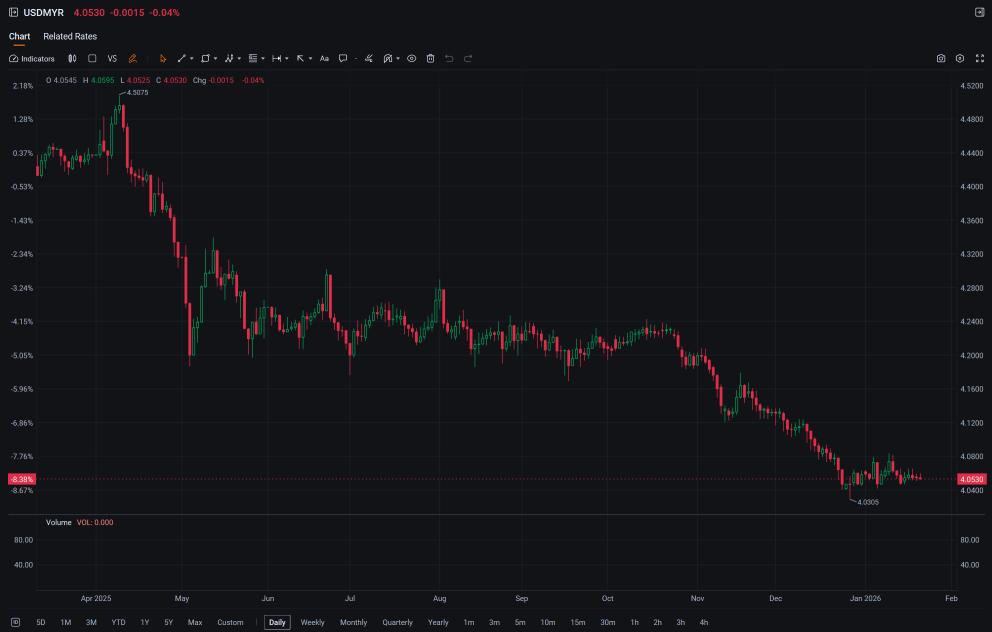Select the 30m interval
The width and height of the screenshot is (992, 632).
click(607, 623)
